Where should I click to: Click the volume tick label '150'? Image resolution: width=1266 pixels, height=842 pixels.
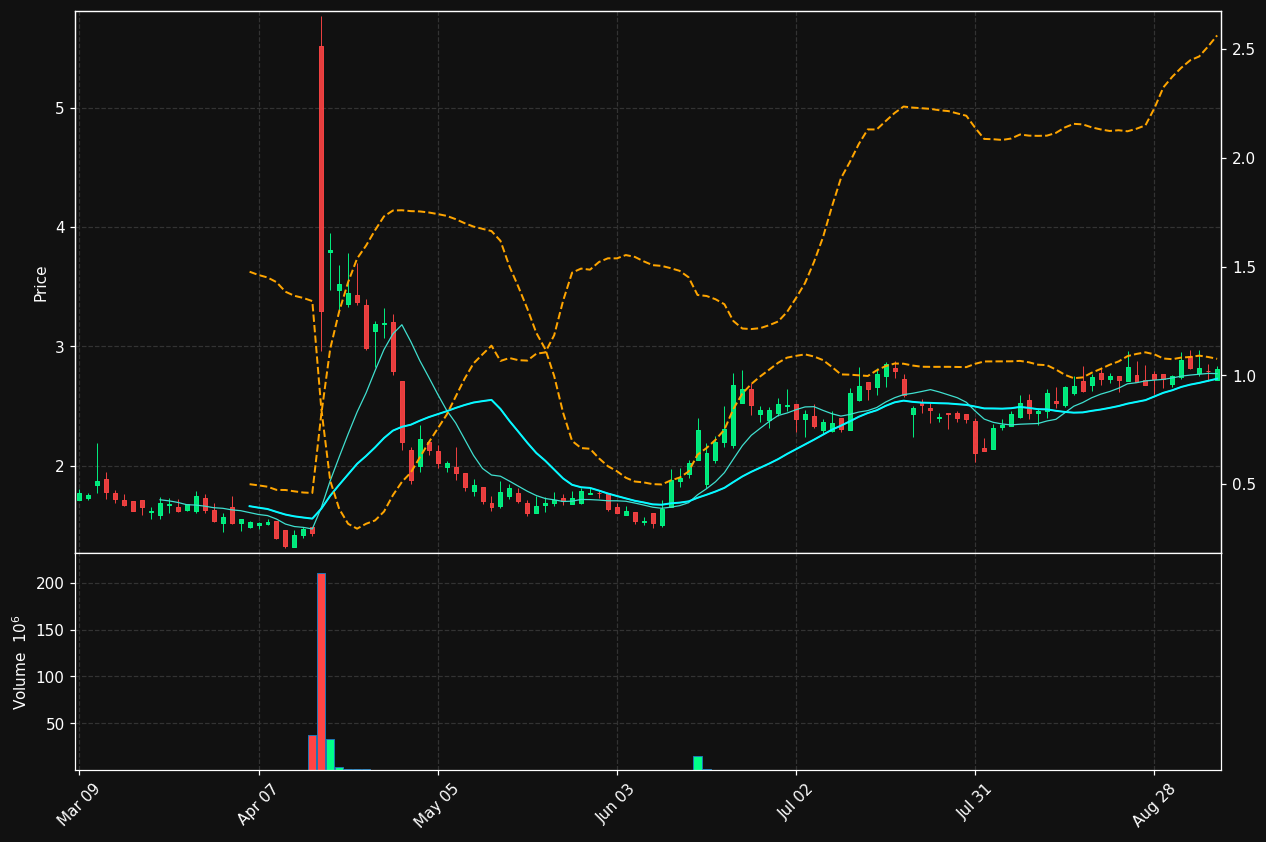click(50, 631)
